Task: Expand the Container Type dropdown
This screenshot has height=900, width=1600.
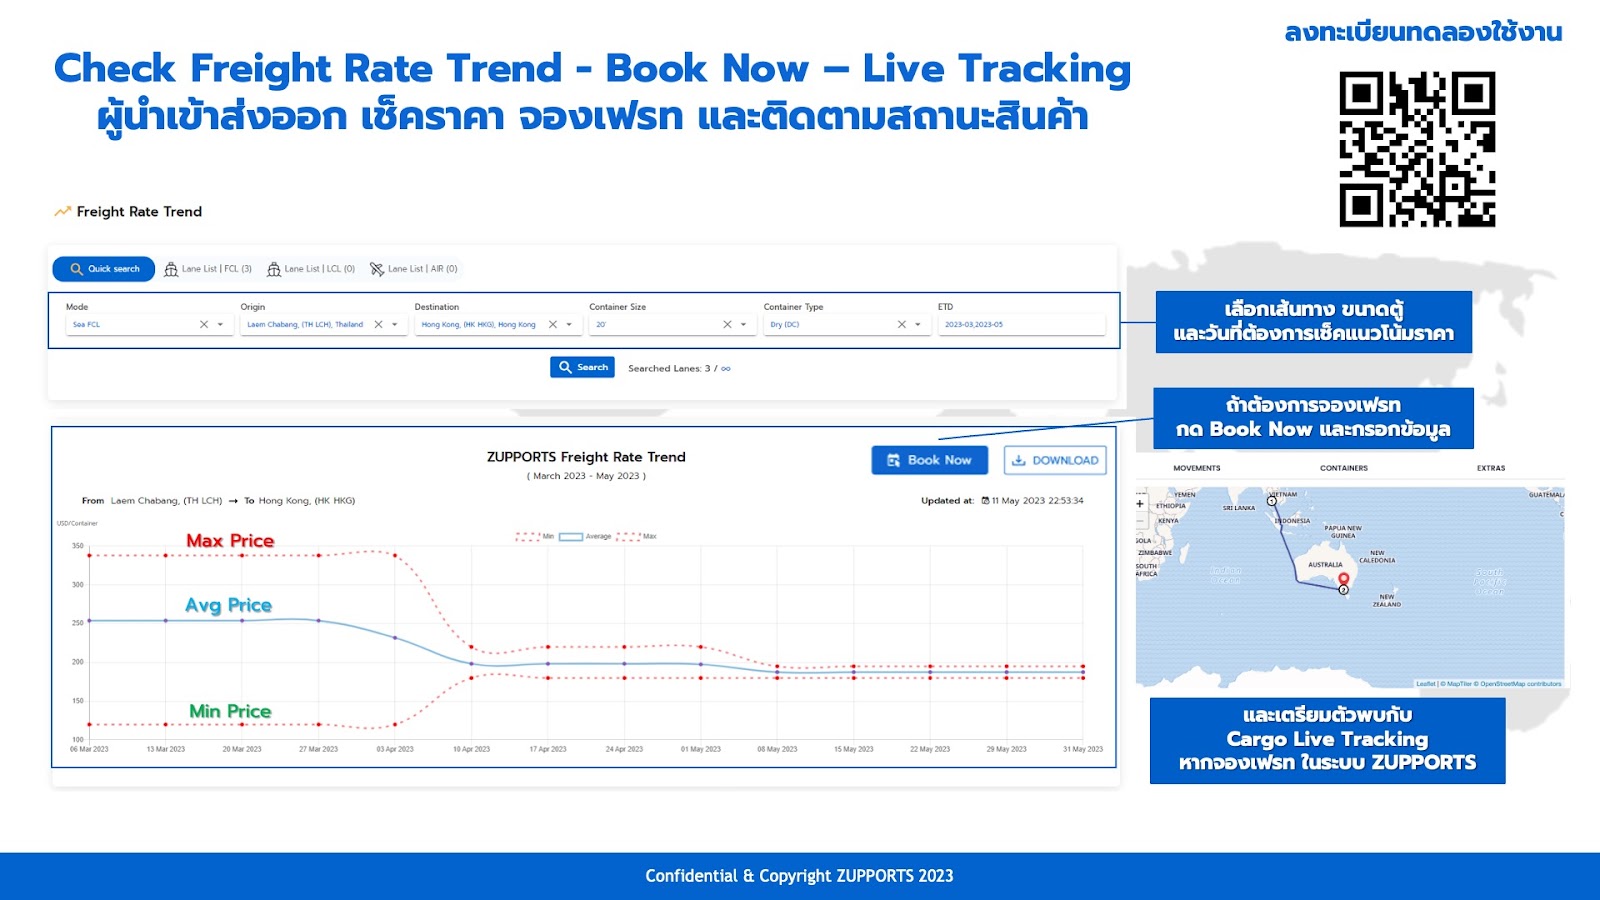Action: 918,325
